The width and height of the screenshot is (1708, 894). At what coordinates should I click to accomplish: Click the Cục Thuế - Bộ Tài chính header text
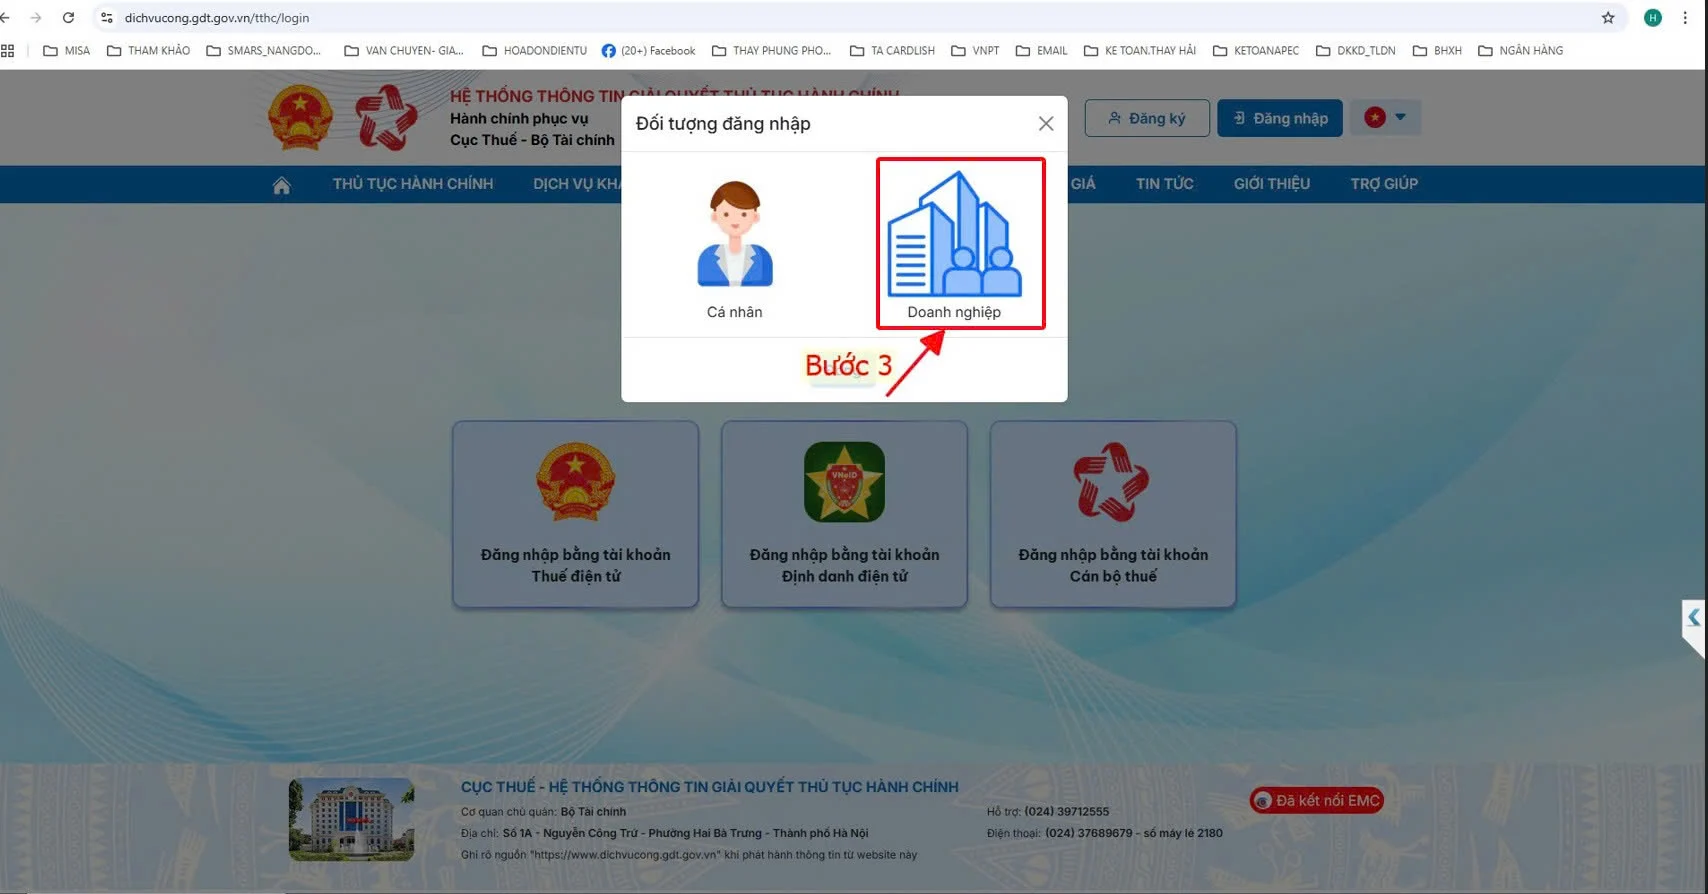532,140
